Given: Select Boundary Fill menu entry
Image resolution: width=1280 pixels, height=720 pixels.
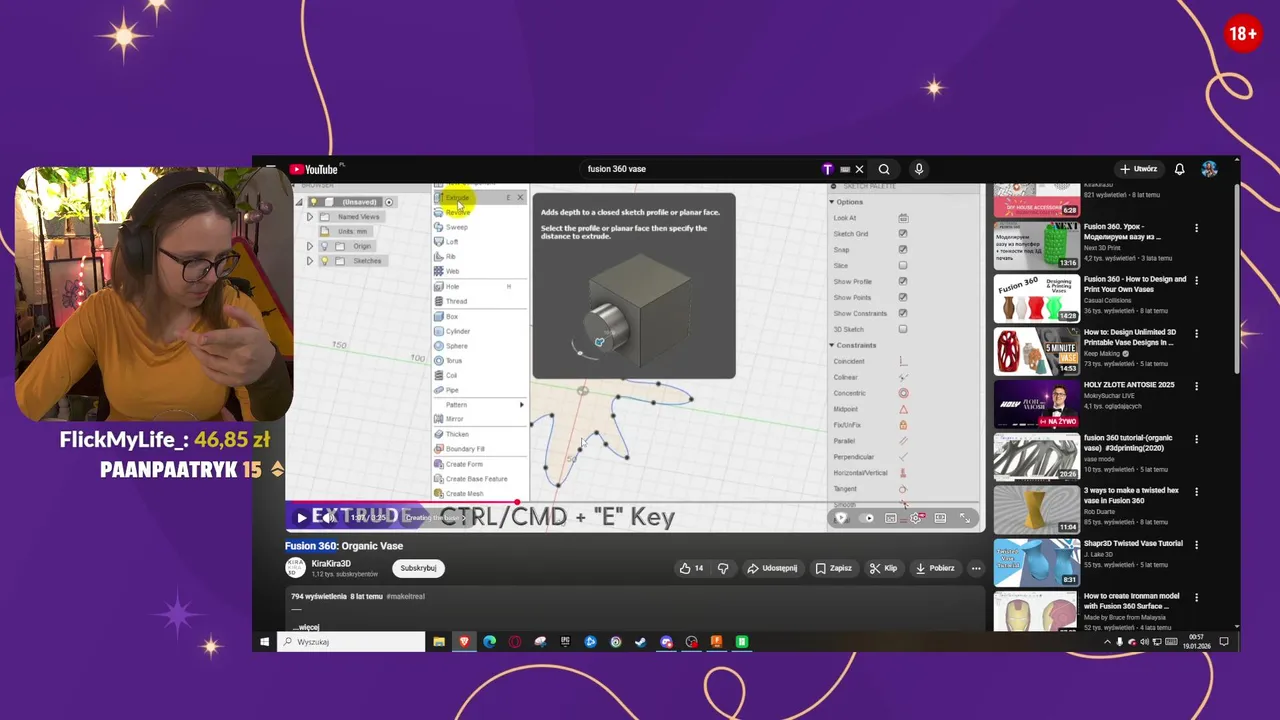Looking at the screenshot, I should [x=478, y=449].
